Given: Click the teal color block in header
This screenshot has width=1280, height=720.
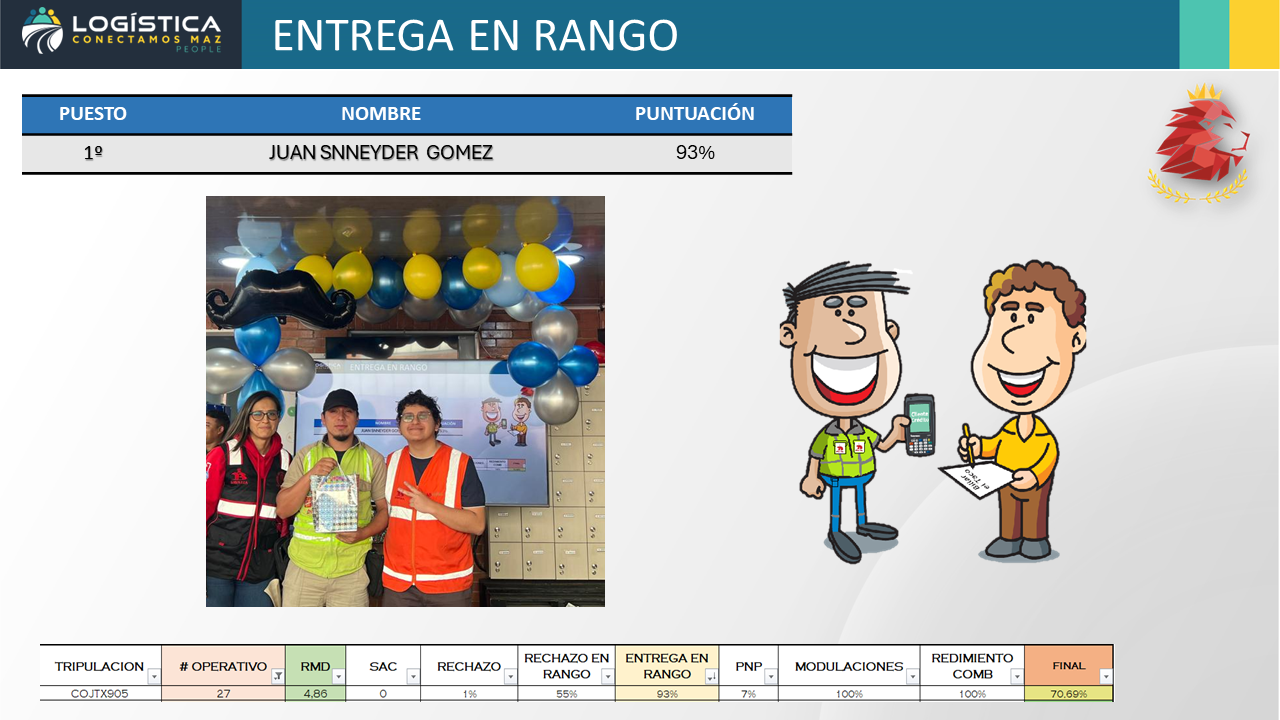Looking at the screenshot, I should tap(1204, 34).
